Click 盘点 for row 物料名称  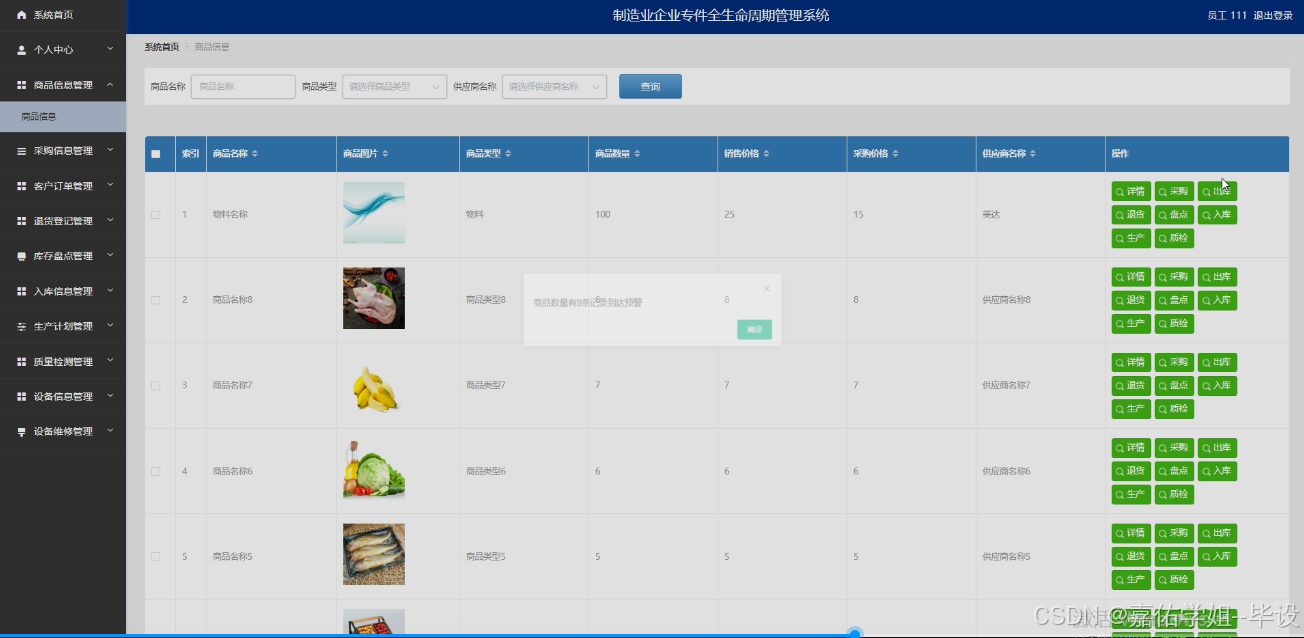pos(1174,214)
